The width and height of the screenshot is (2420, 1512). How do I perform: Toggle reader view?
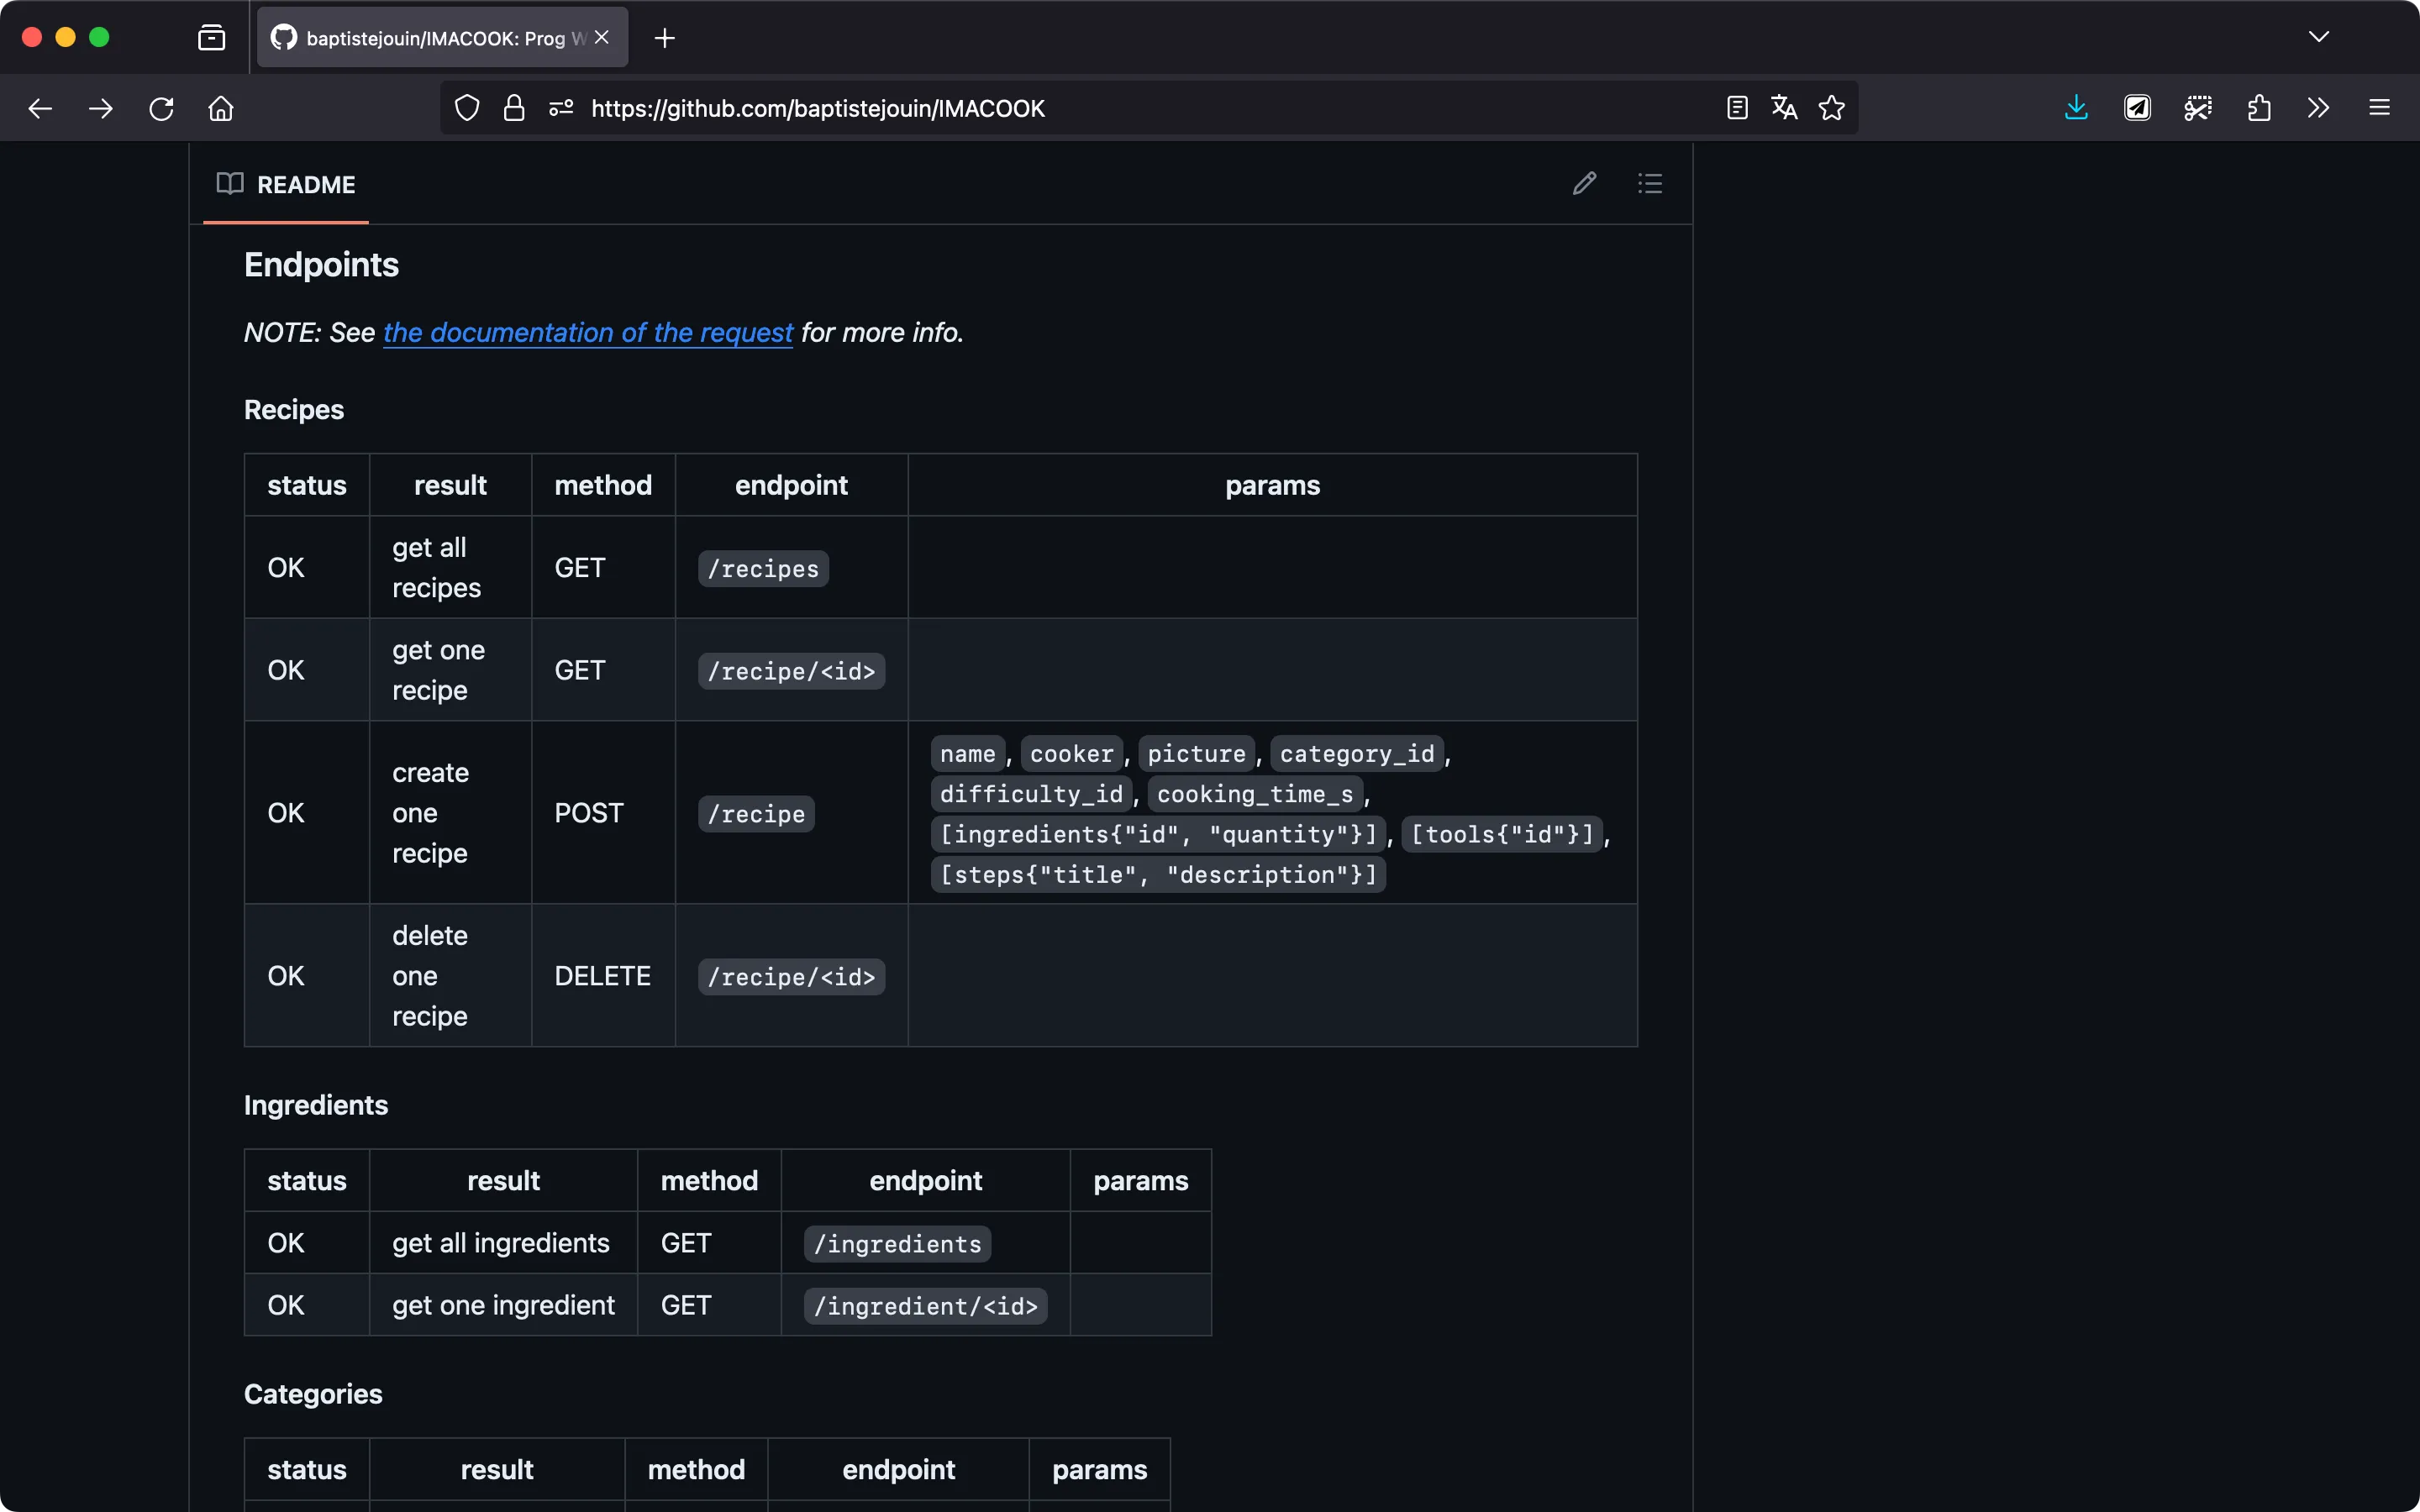click(x=1737, y=108)
